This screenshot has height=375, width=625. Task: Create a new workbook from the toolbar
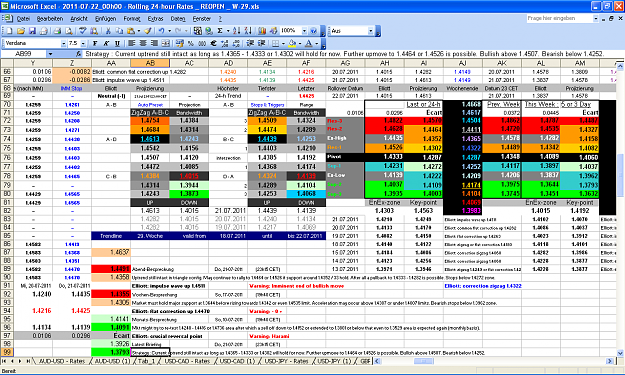coord(9,31)
